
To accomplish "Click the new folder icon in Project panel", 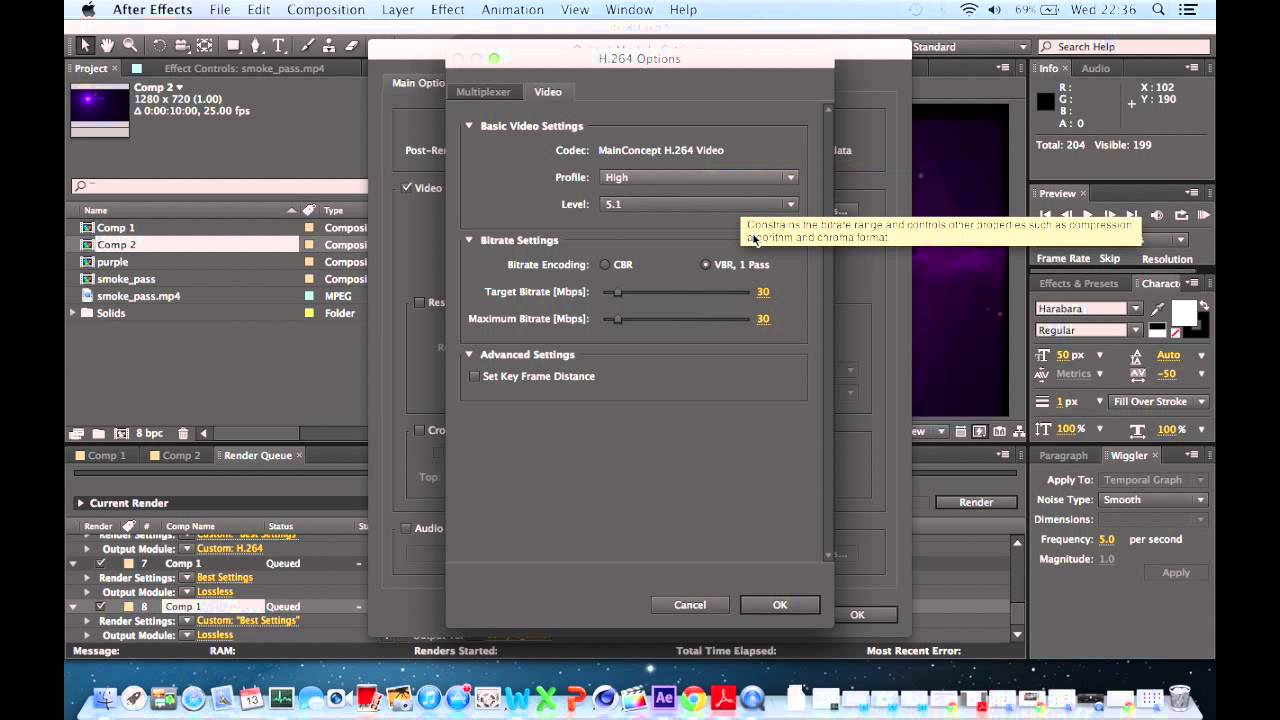I will pyautogui.click(x=99, y=433).
